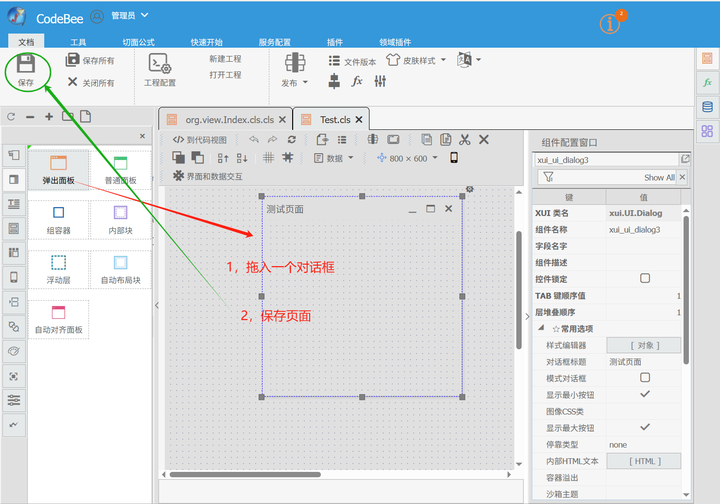This screenshot has height=504, width=720.
Task: Open the 管理员 user dropdown
Action: (x=130, y=16)
